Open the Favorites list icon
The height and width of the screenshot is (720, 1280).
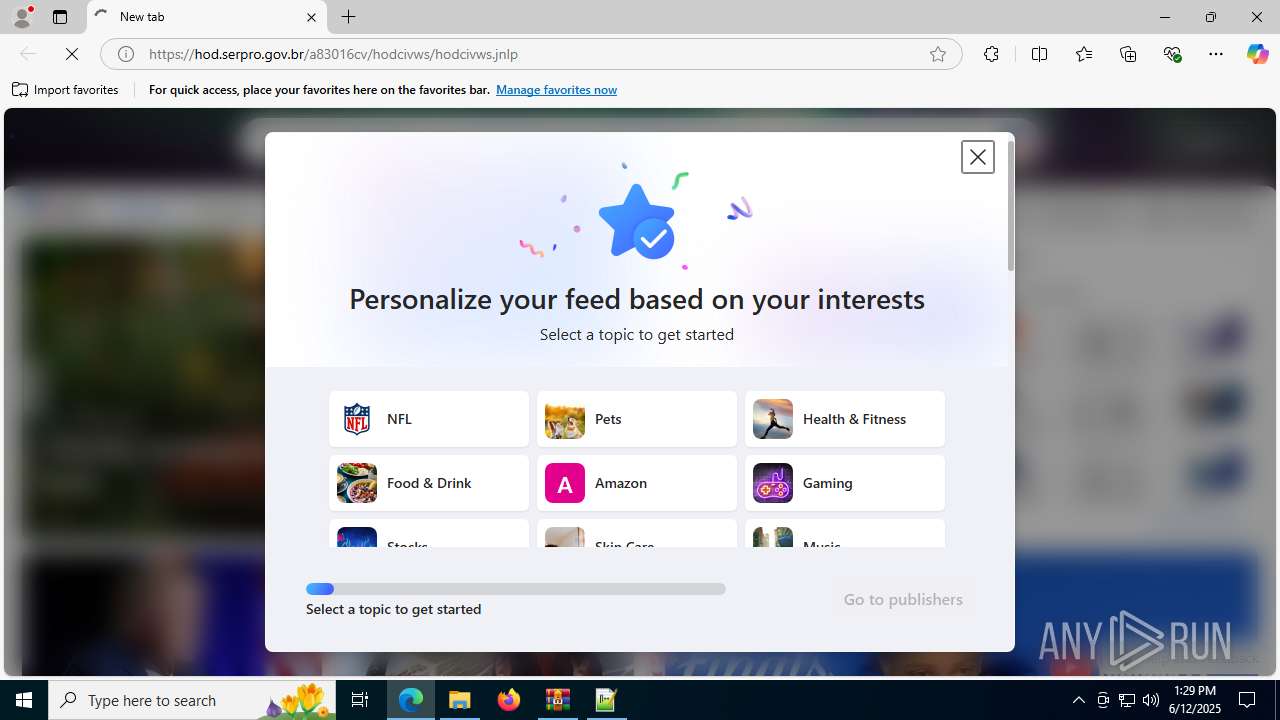1084,54
